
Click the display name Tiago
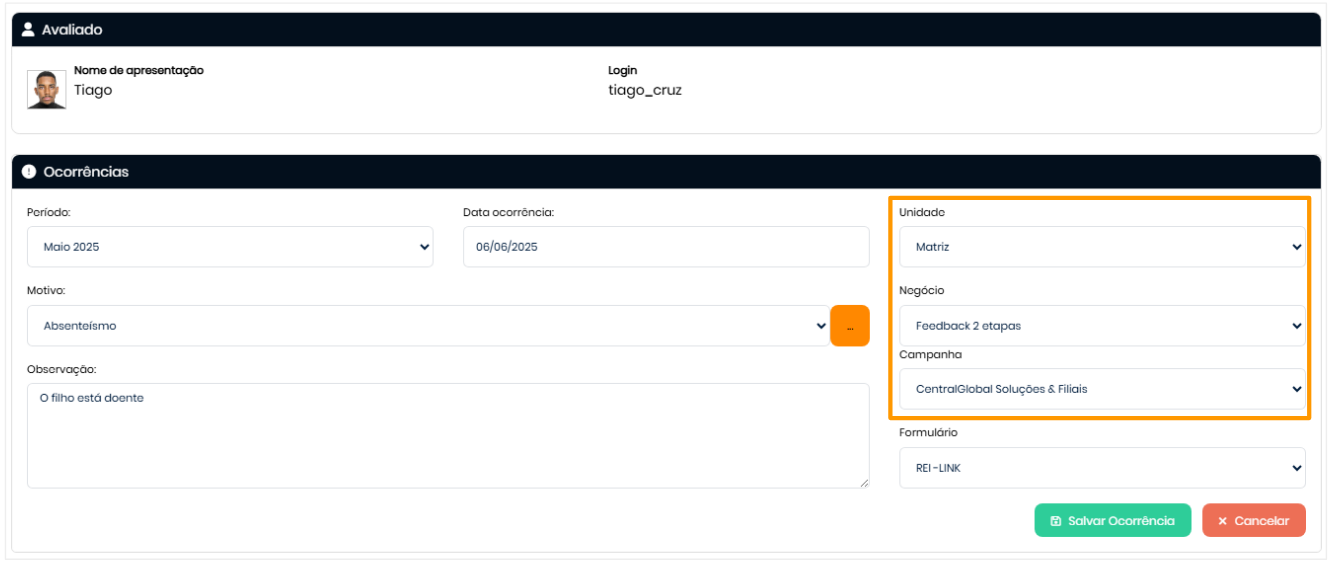click(x=93, y=91)
